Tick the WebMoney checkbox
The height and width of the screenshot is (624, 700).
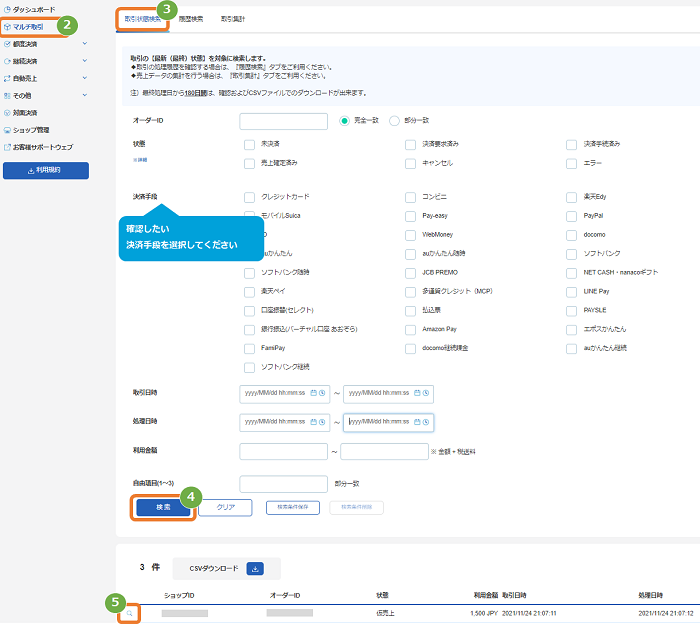[x=410, y=235]
